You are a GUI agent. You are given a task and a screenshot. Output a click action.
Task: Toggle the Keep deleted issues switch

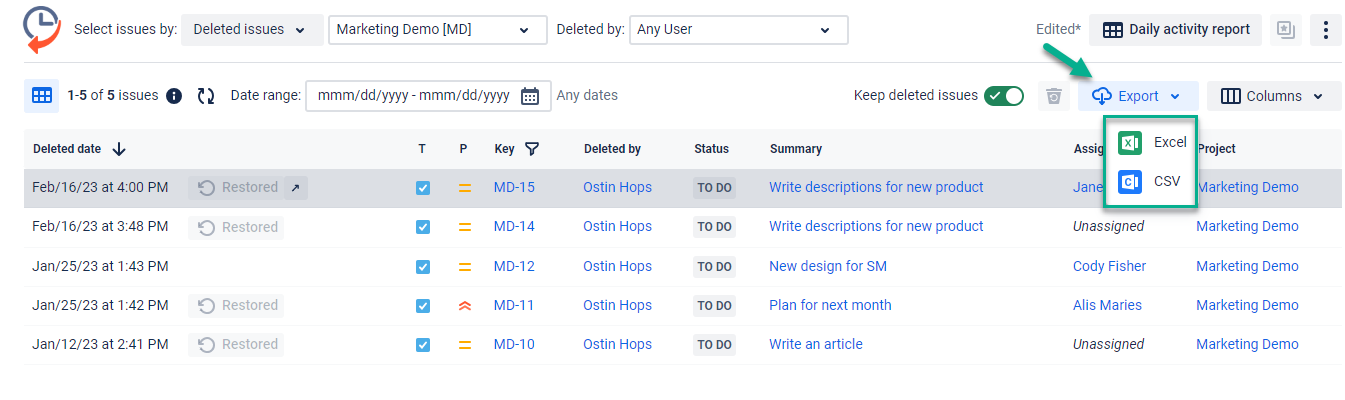click(x=1003, y=96)
